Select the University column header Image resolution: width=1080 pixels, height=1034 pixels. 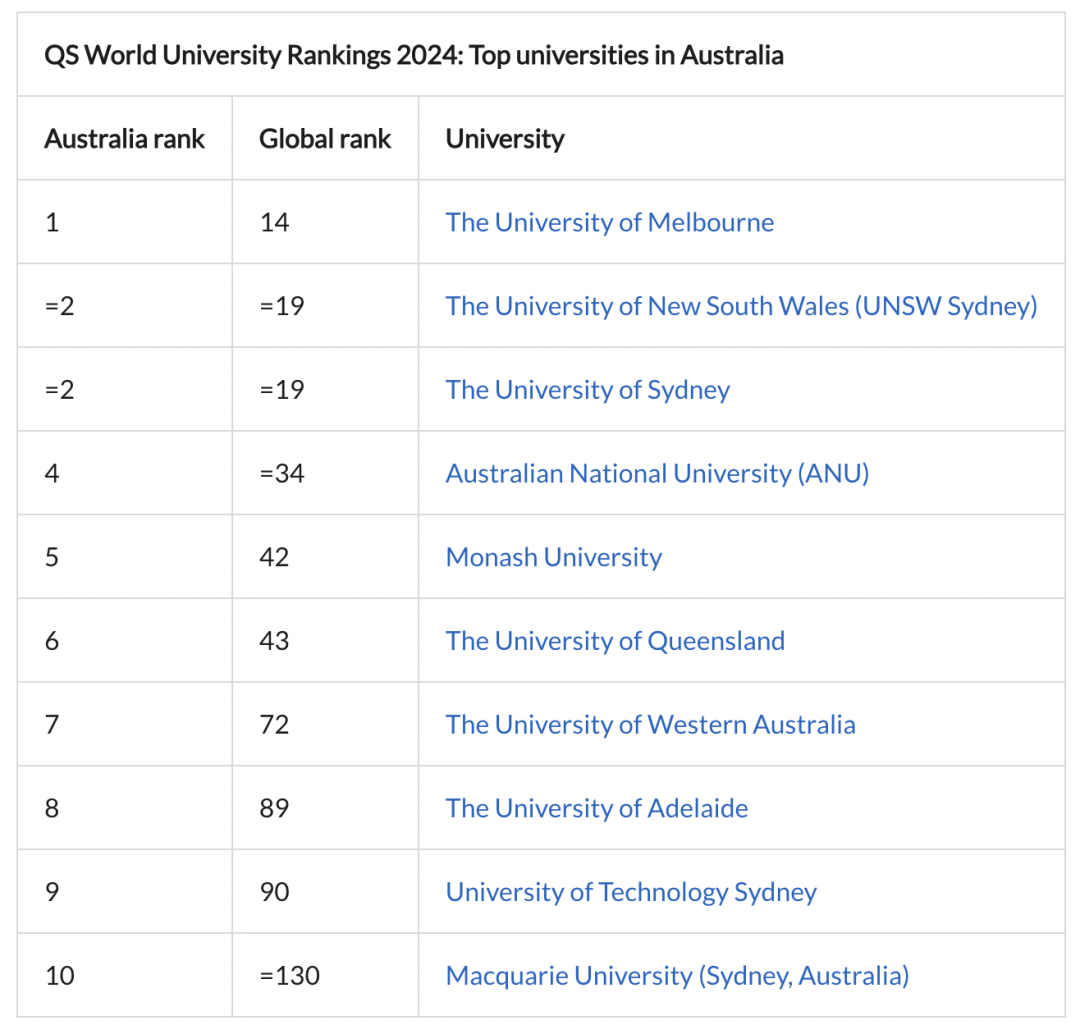click(x=505, y=139)
